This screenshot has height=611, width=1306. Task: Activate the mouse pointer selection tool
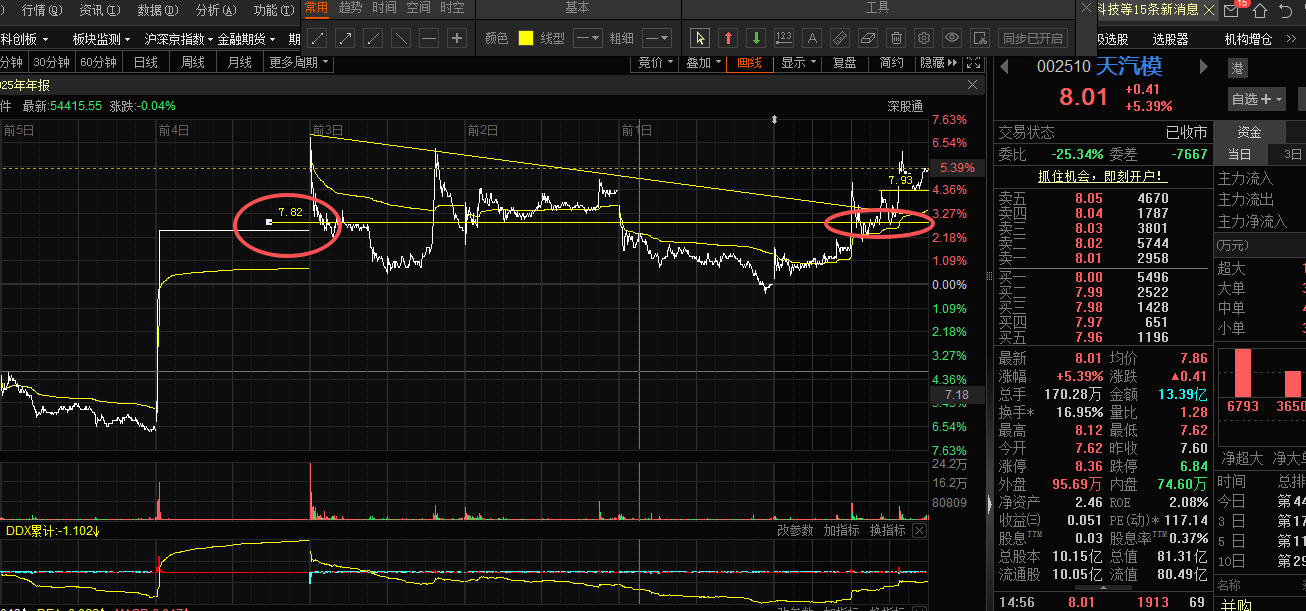coord(700,39)
